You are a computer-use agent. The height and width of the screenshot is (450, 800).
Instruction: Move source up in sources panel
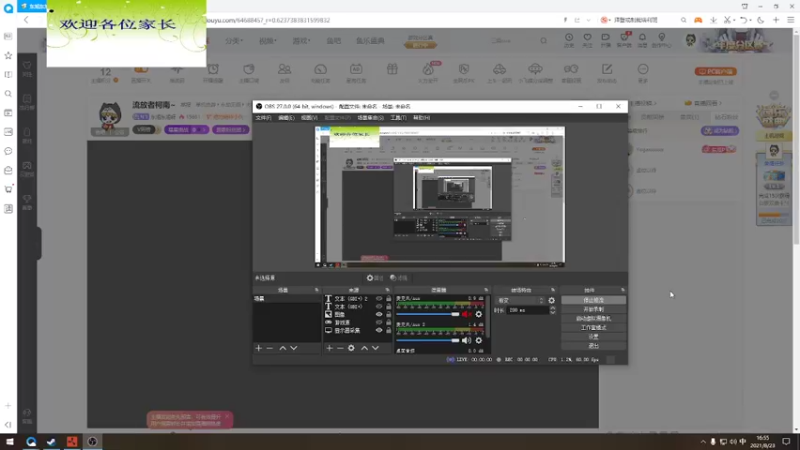click(x=364, y=348)
